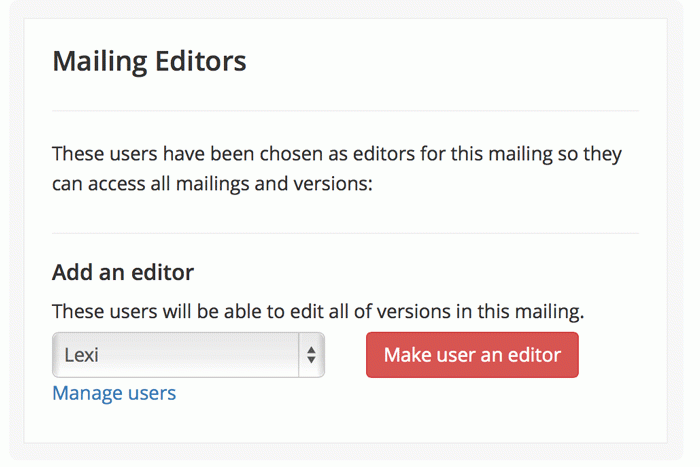Click the Mailing Editors heading
This screenshot has height=467, width=700.
[x=149, y=62]
